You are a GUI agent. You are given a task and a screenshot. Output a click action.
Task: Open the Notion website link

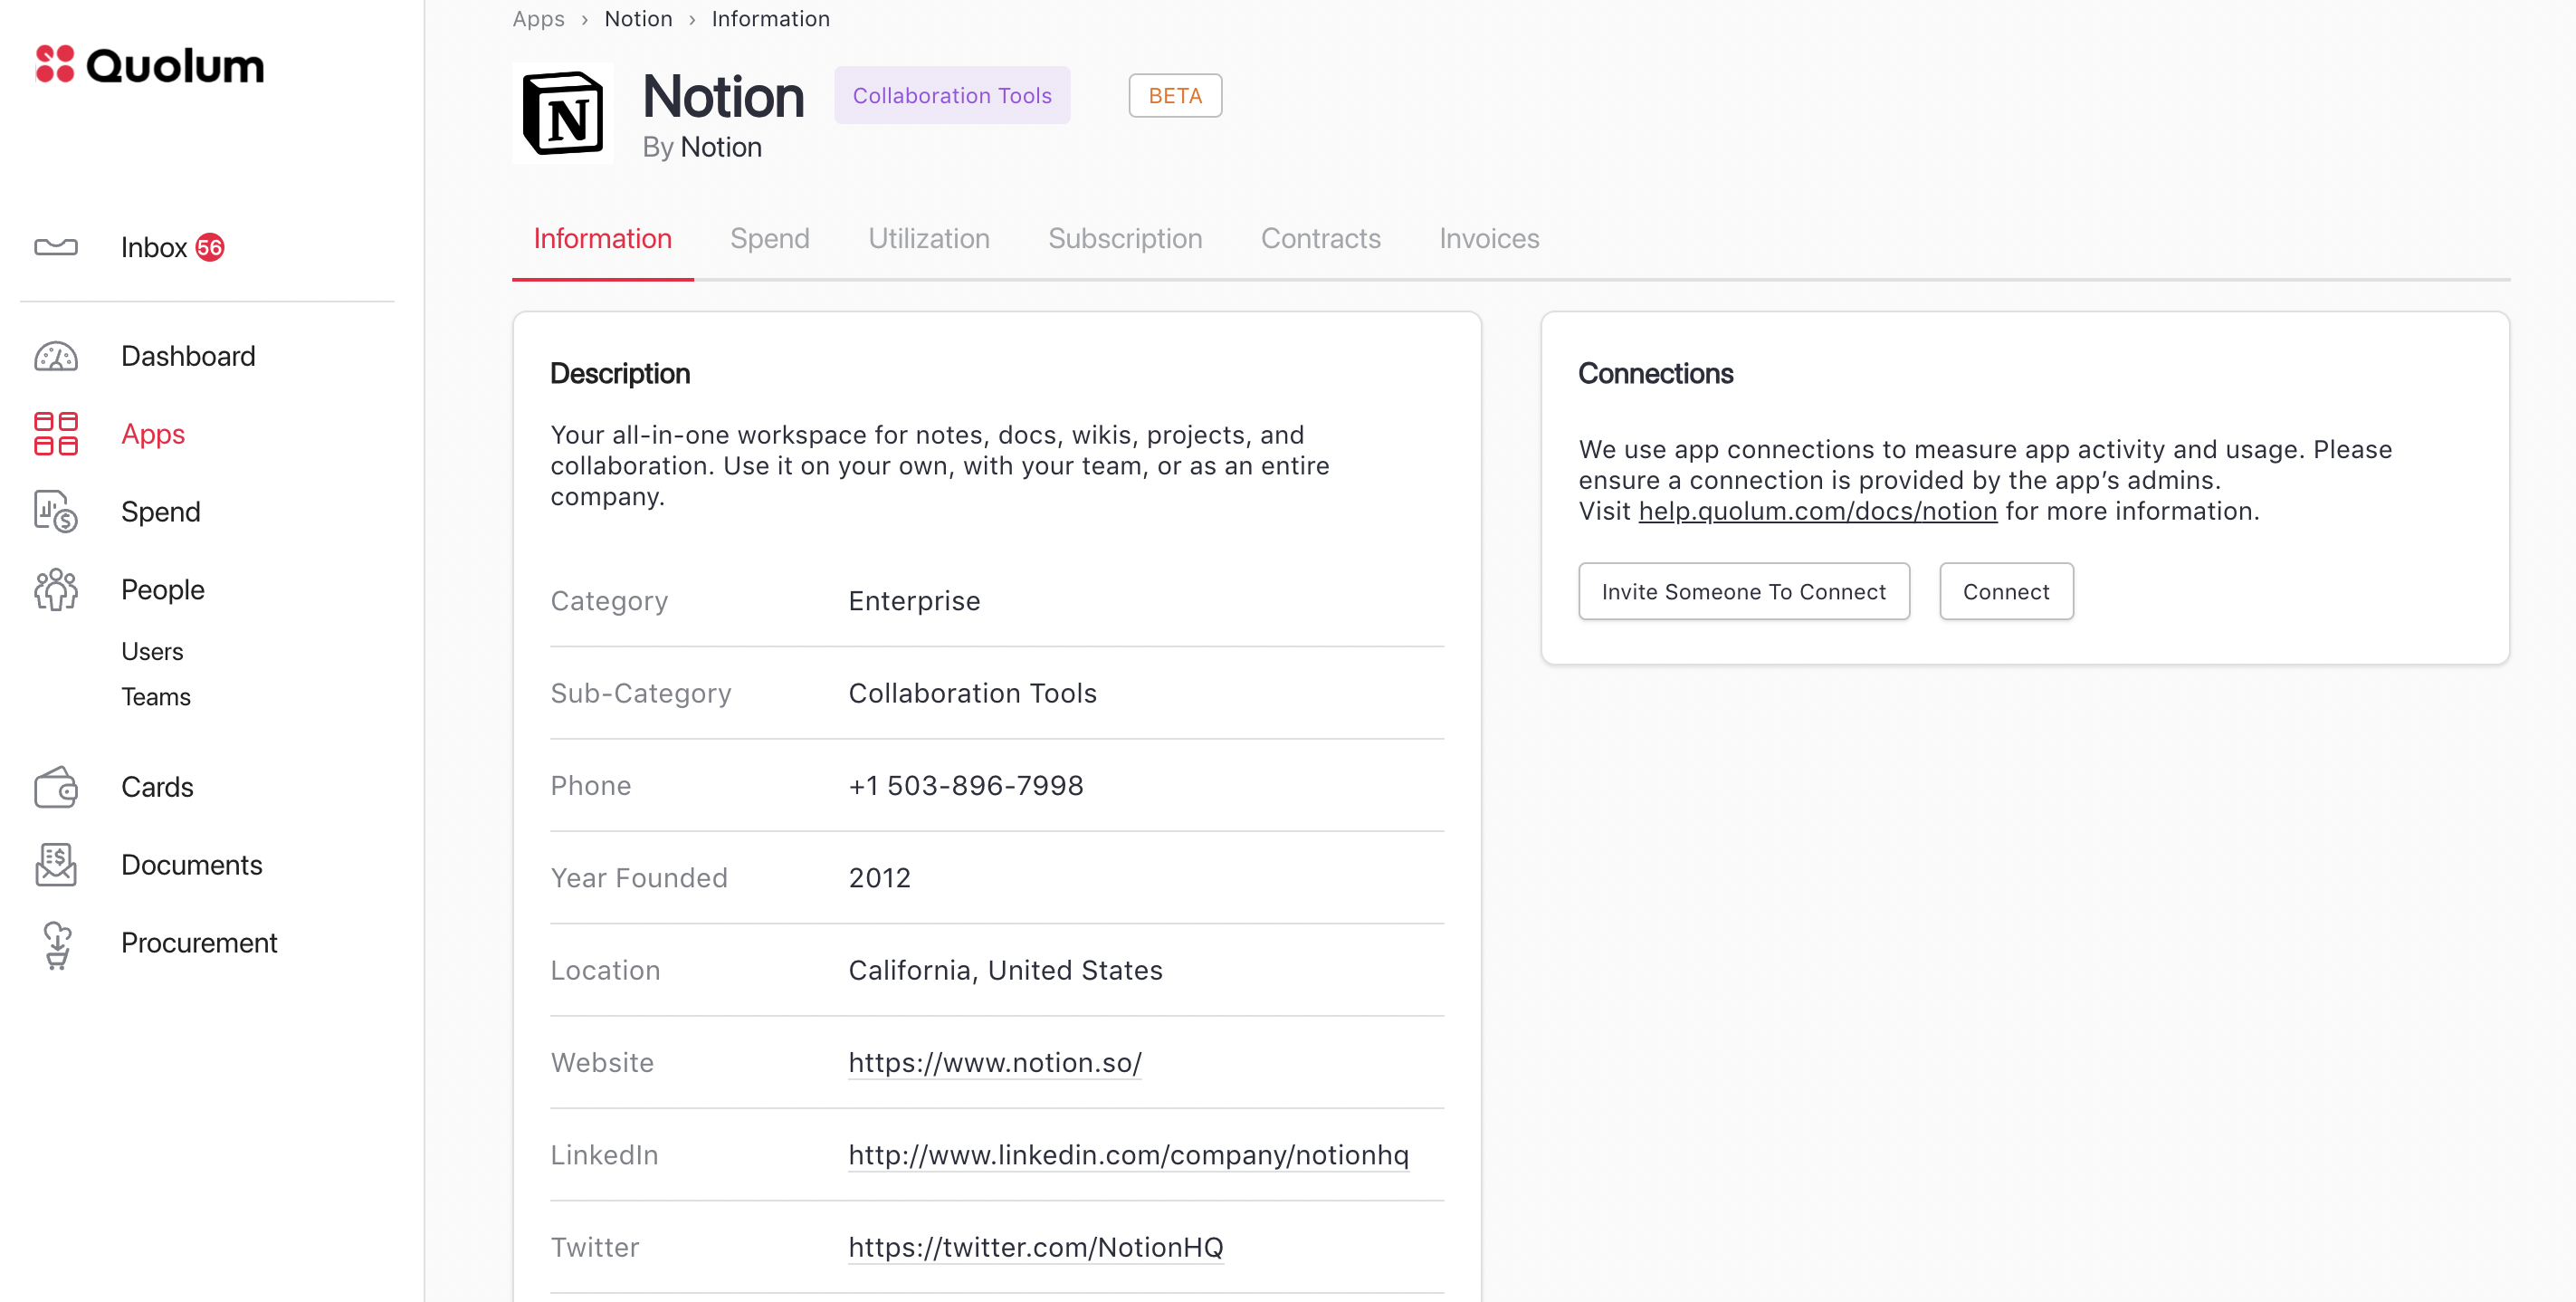click(x=994, y=1062)
